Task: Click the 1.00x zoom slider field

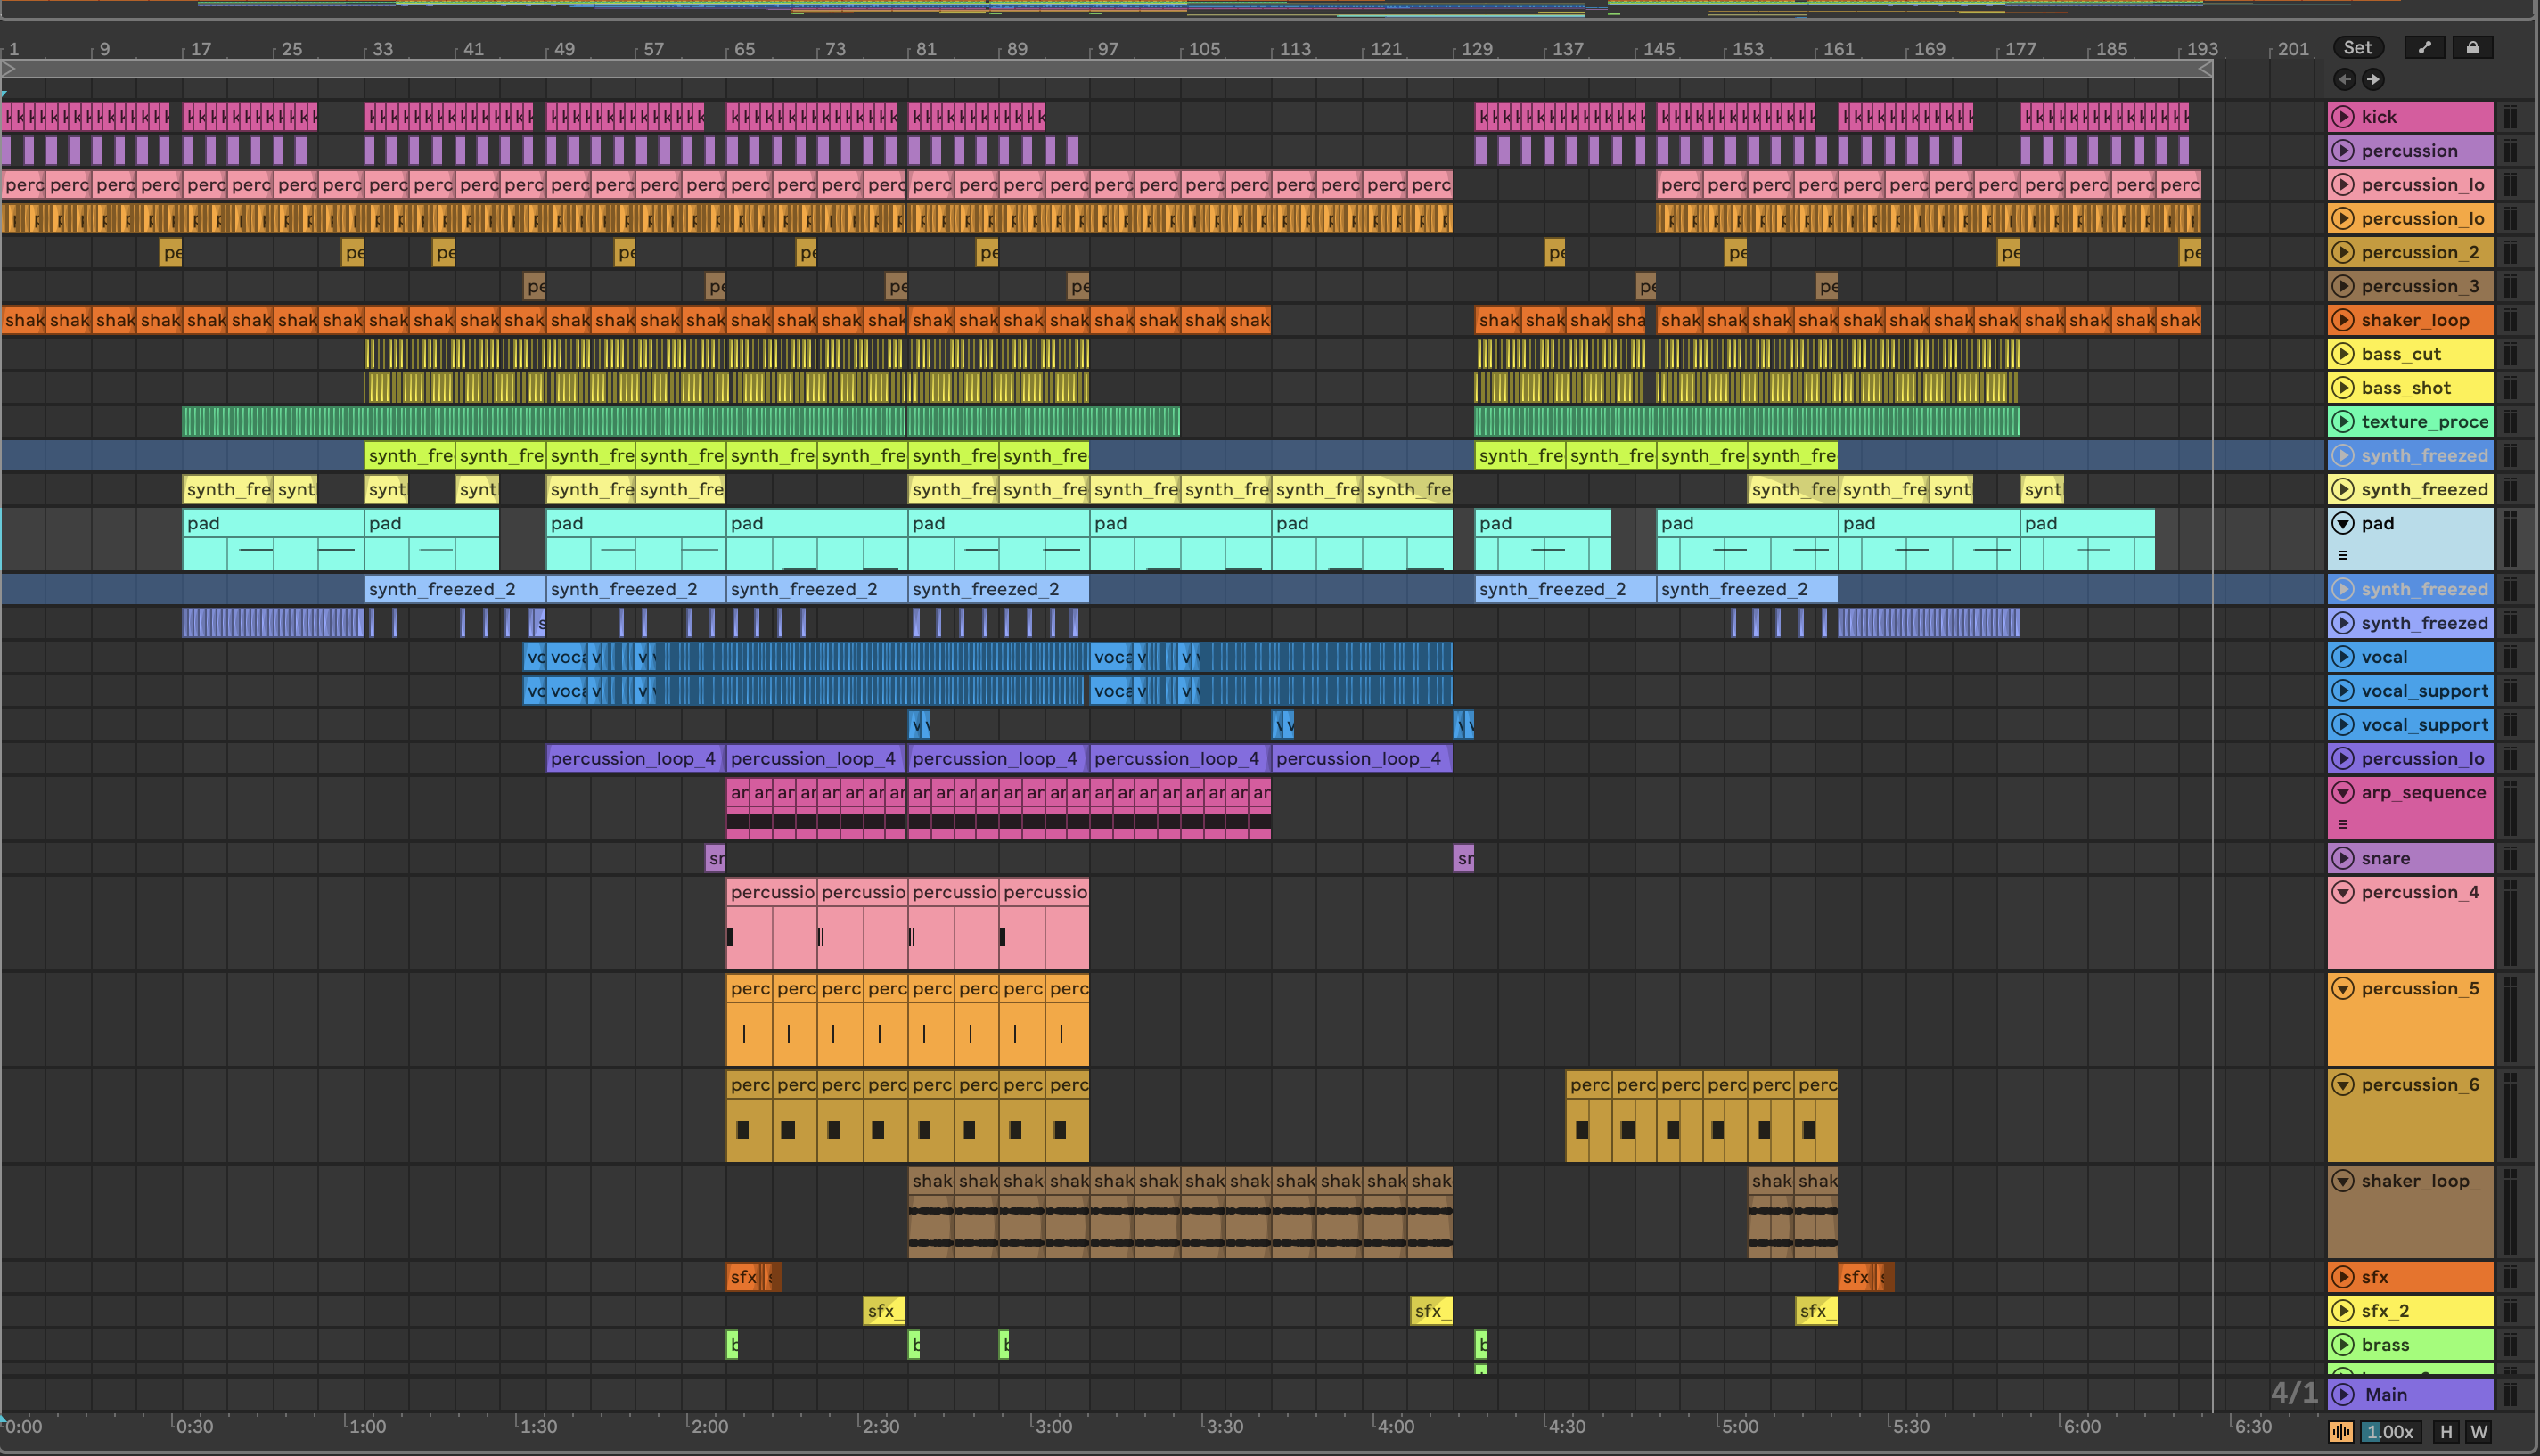Action: pos(2389,1432)
